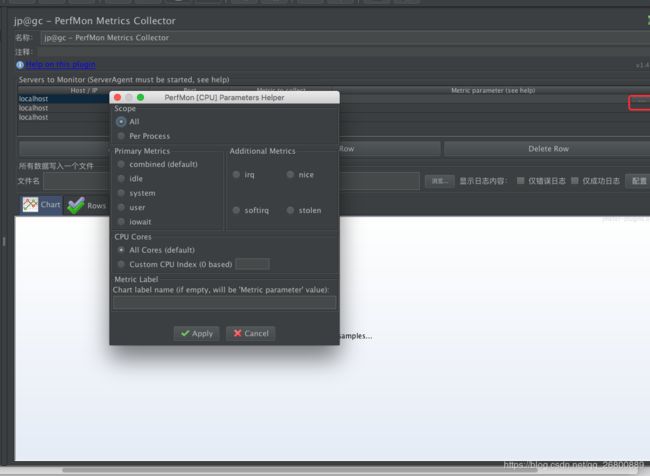Select the stolen additional metric

[x=290, y=210]
